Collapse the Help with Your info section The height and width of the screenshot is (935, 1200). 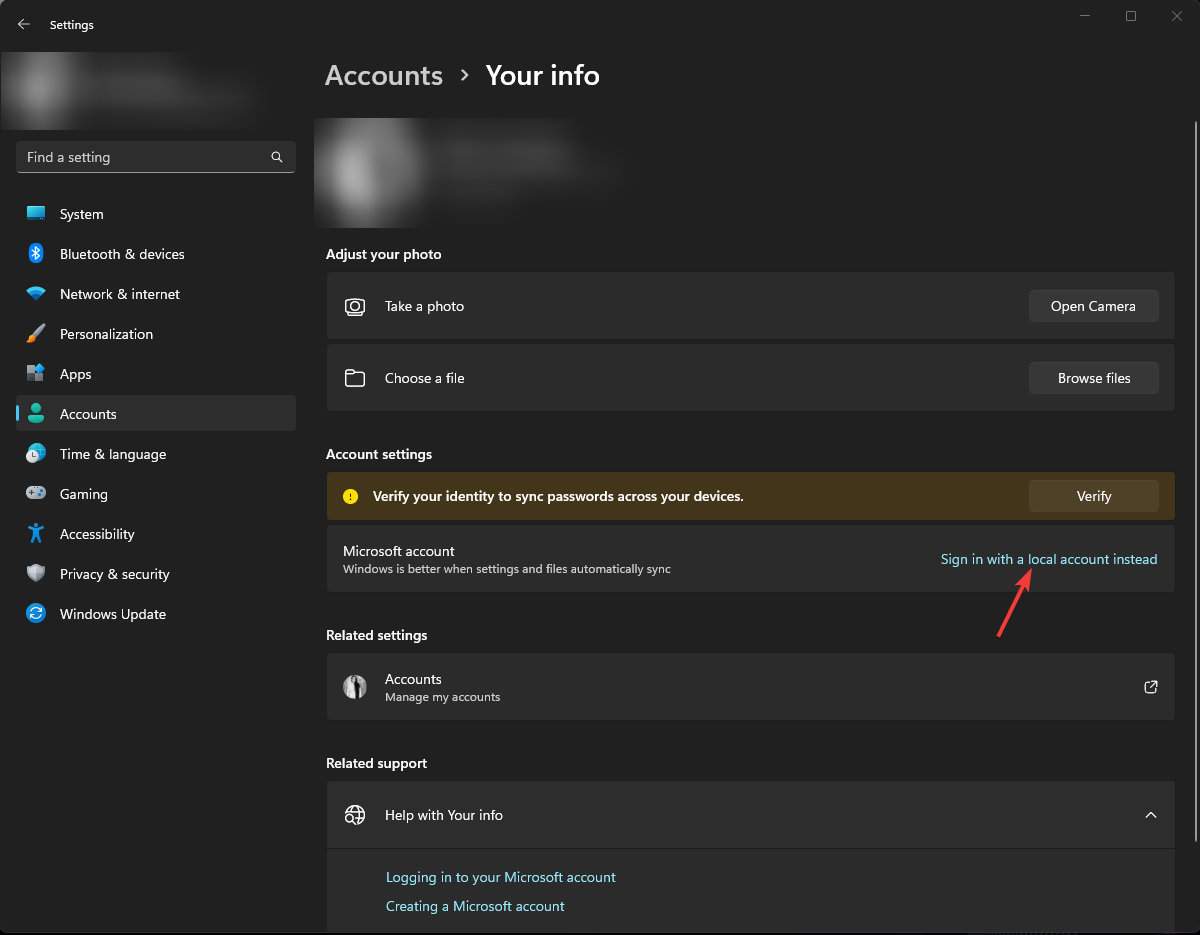[1150, 815]
